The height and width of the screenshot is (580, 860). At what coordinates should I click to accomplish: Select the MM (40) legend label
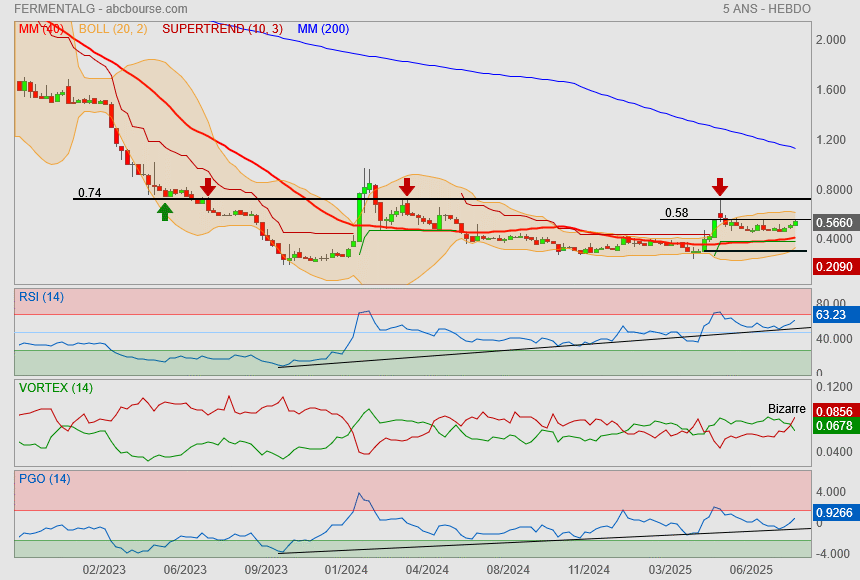tap(42, 29)
